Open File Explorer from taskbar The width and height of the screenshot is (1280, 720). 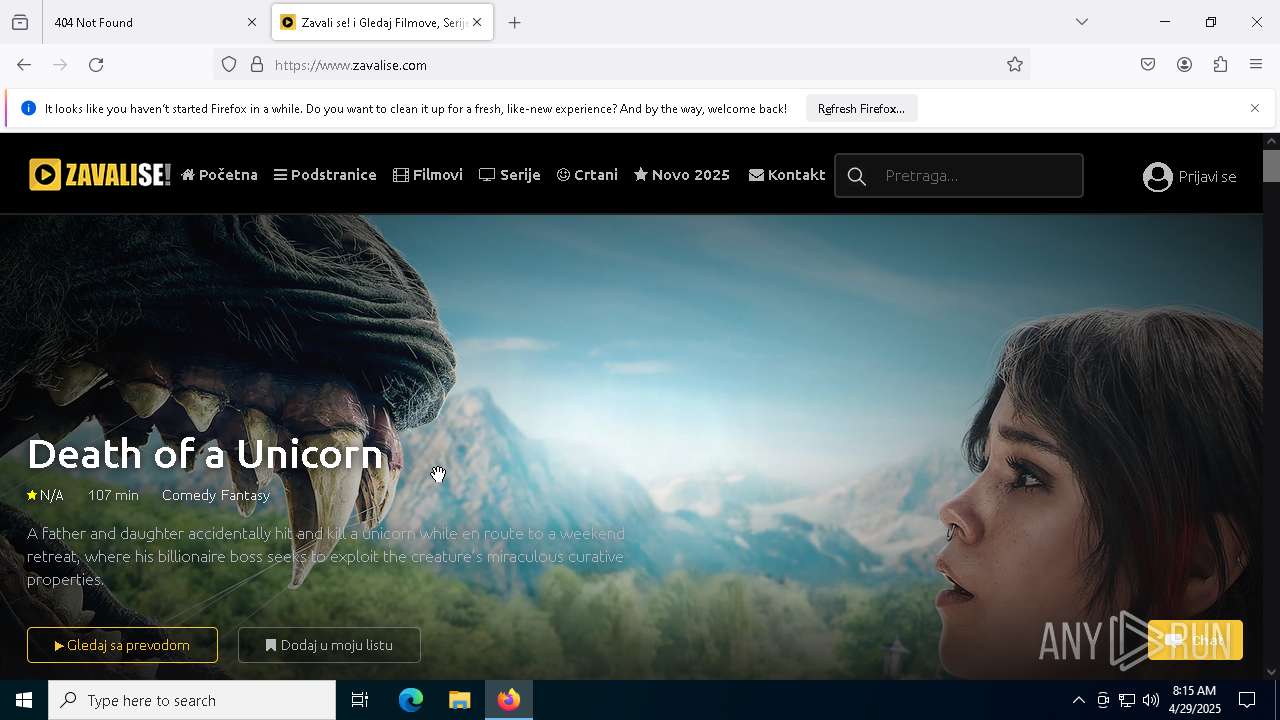tap(459, 700)
